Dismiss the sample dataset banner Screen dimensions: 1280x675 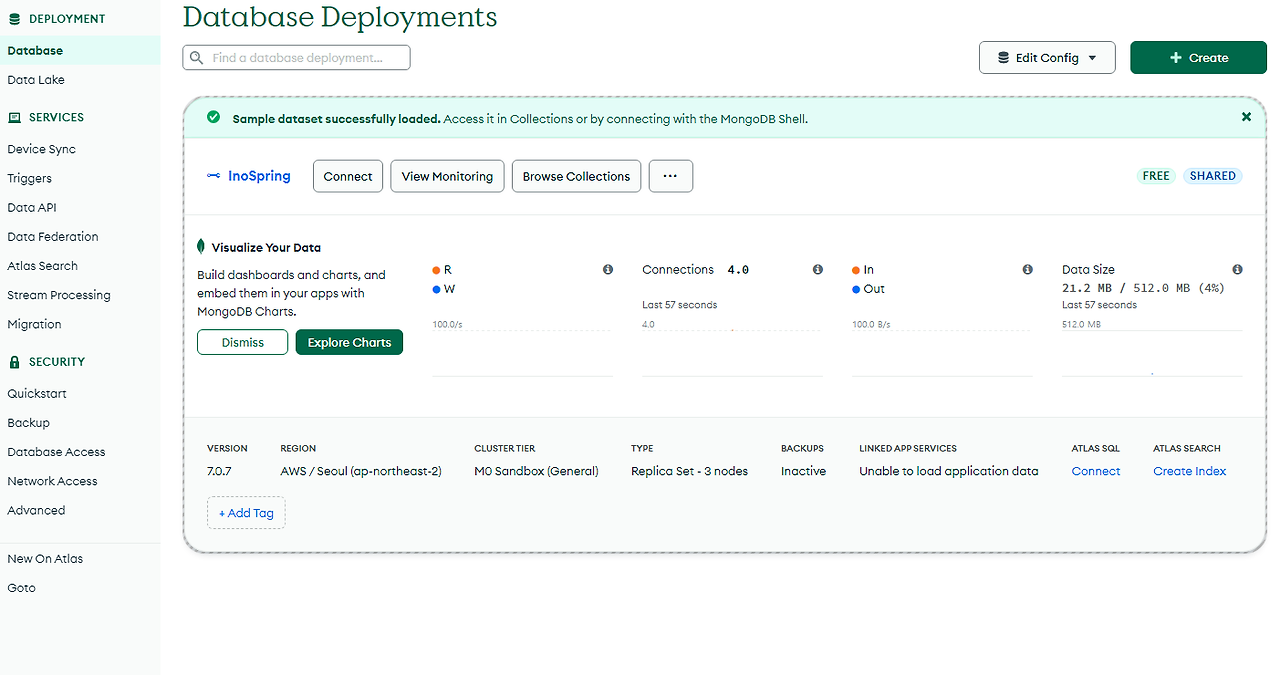1246,117
